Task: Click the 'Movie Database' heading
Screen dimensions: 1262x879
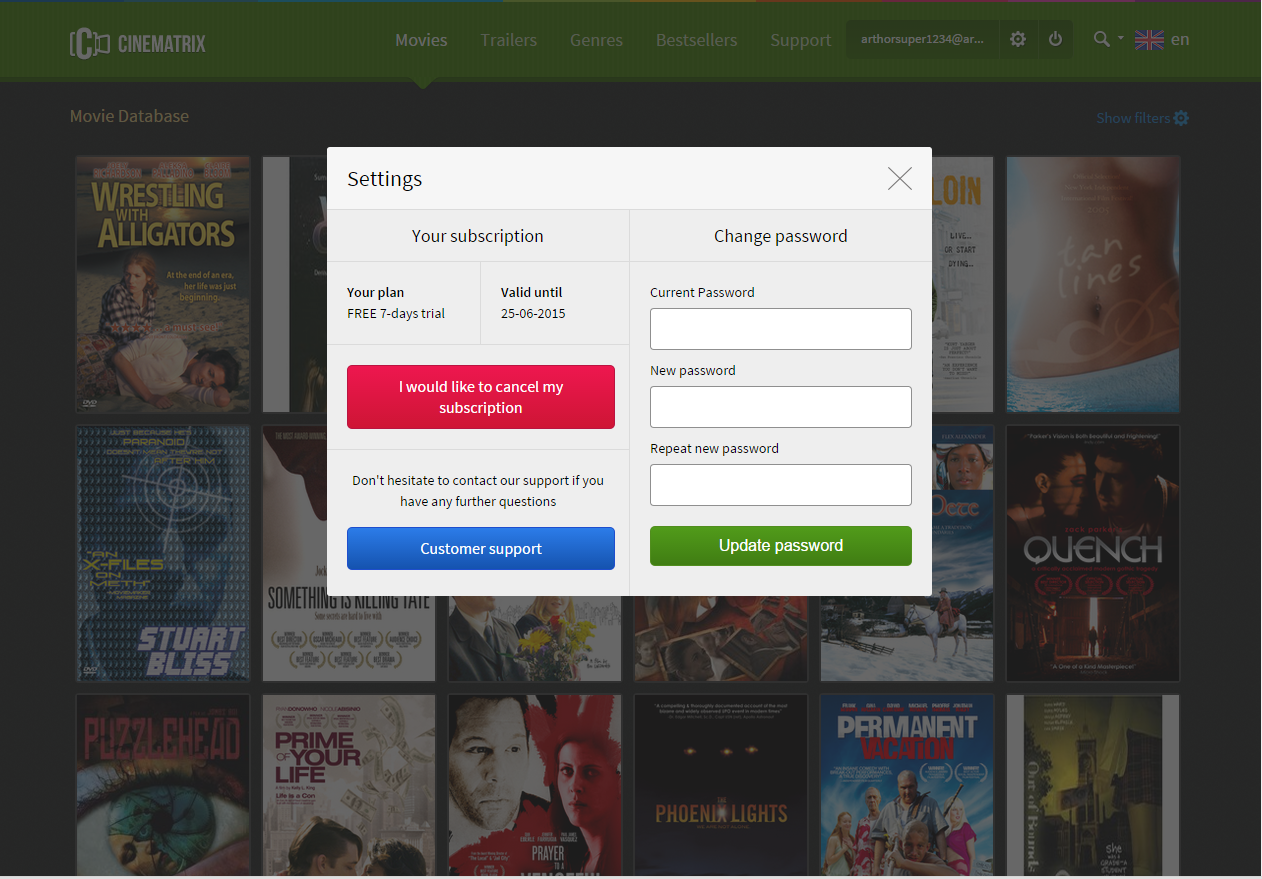Action: point(129,116)
